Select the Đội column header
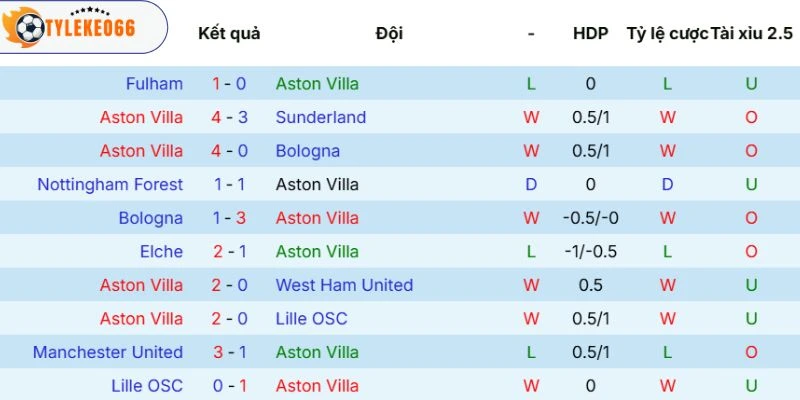This screenshot has width=800, height=400. (389, 33)
